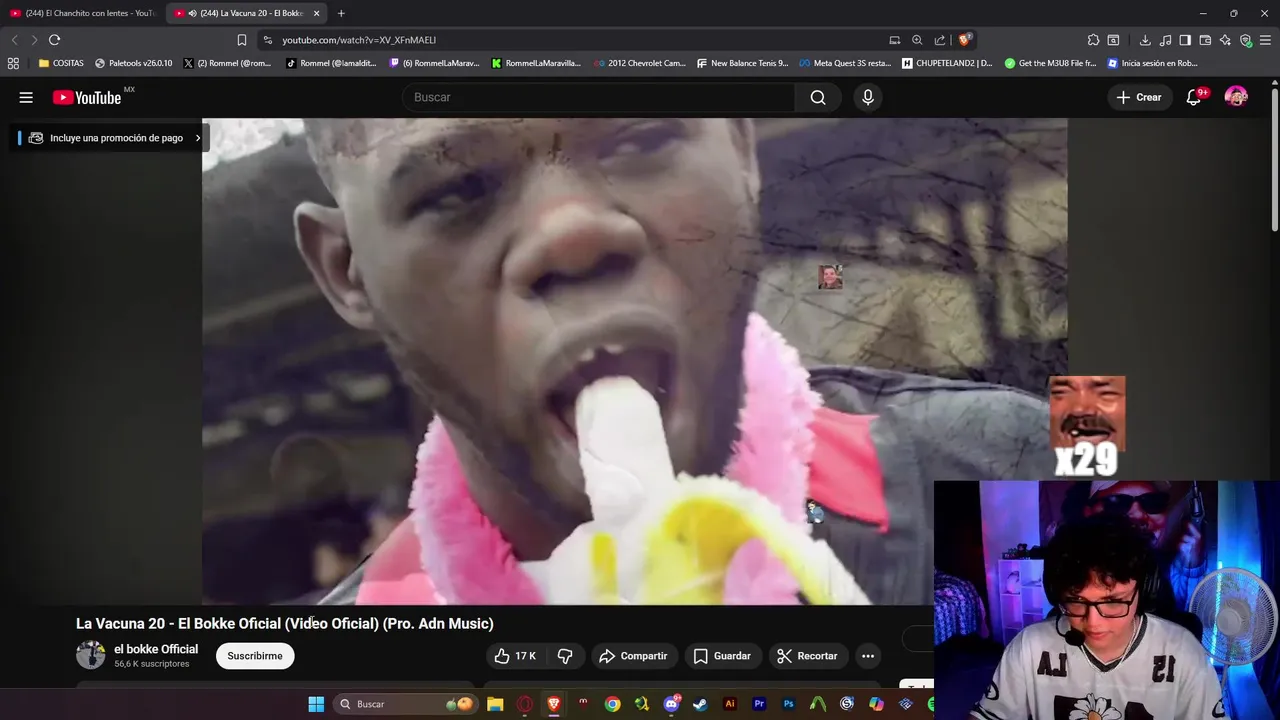Viewport: 1280px width, 720px height.
Task: Open Brave VPN shield icon
Action: coord(1245,40)
